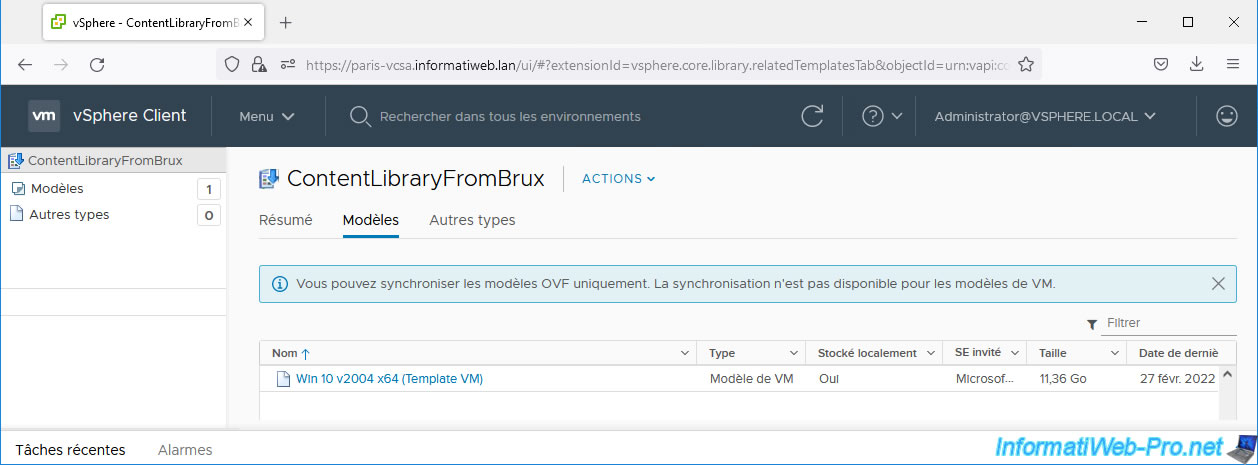Viewport: 1258px width, 465px height.
Task: Bookmark this page with the star icon
Action: (1026, 64)
